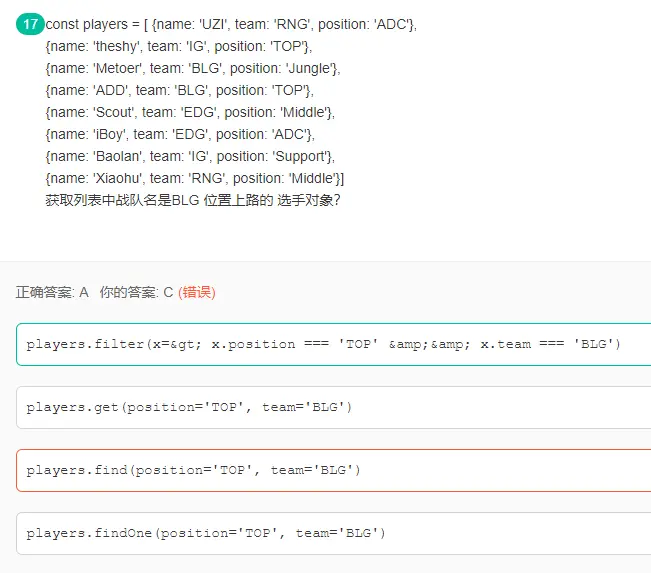This screenshot has height=573, width=651.
Task: Choose the players.findOne answer option
Action: point(333,534)
